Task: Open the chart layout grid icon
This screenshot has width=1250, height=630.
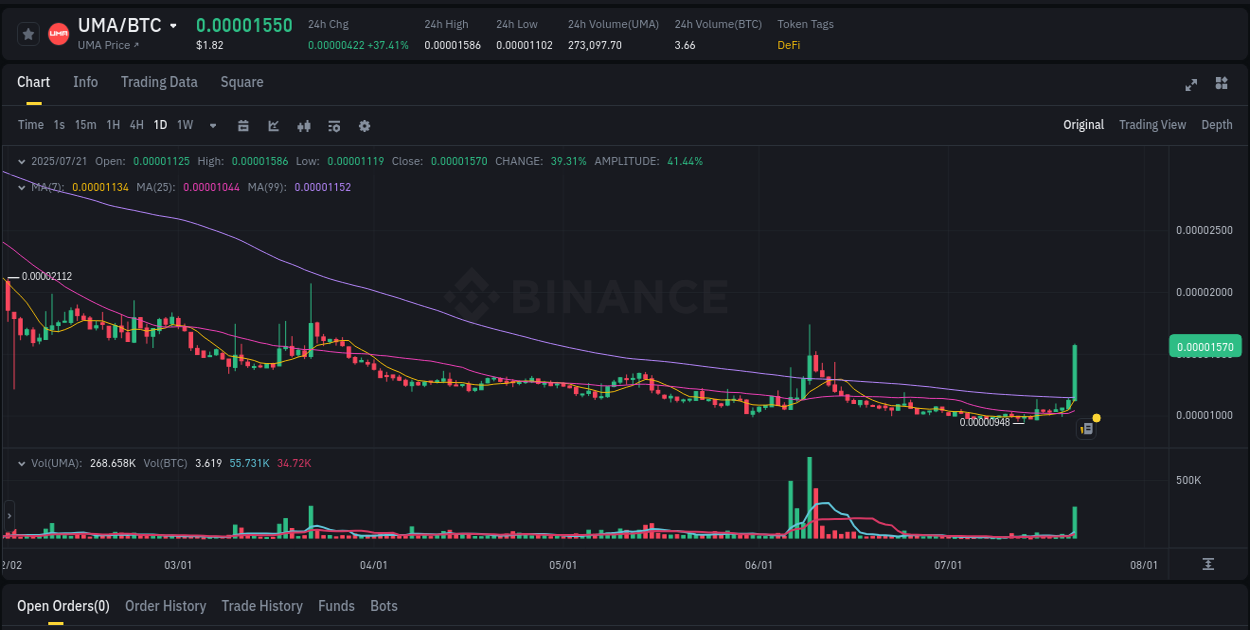Action: pos(1221,85)
